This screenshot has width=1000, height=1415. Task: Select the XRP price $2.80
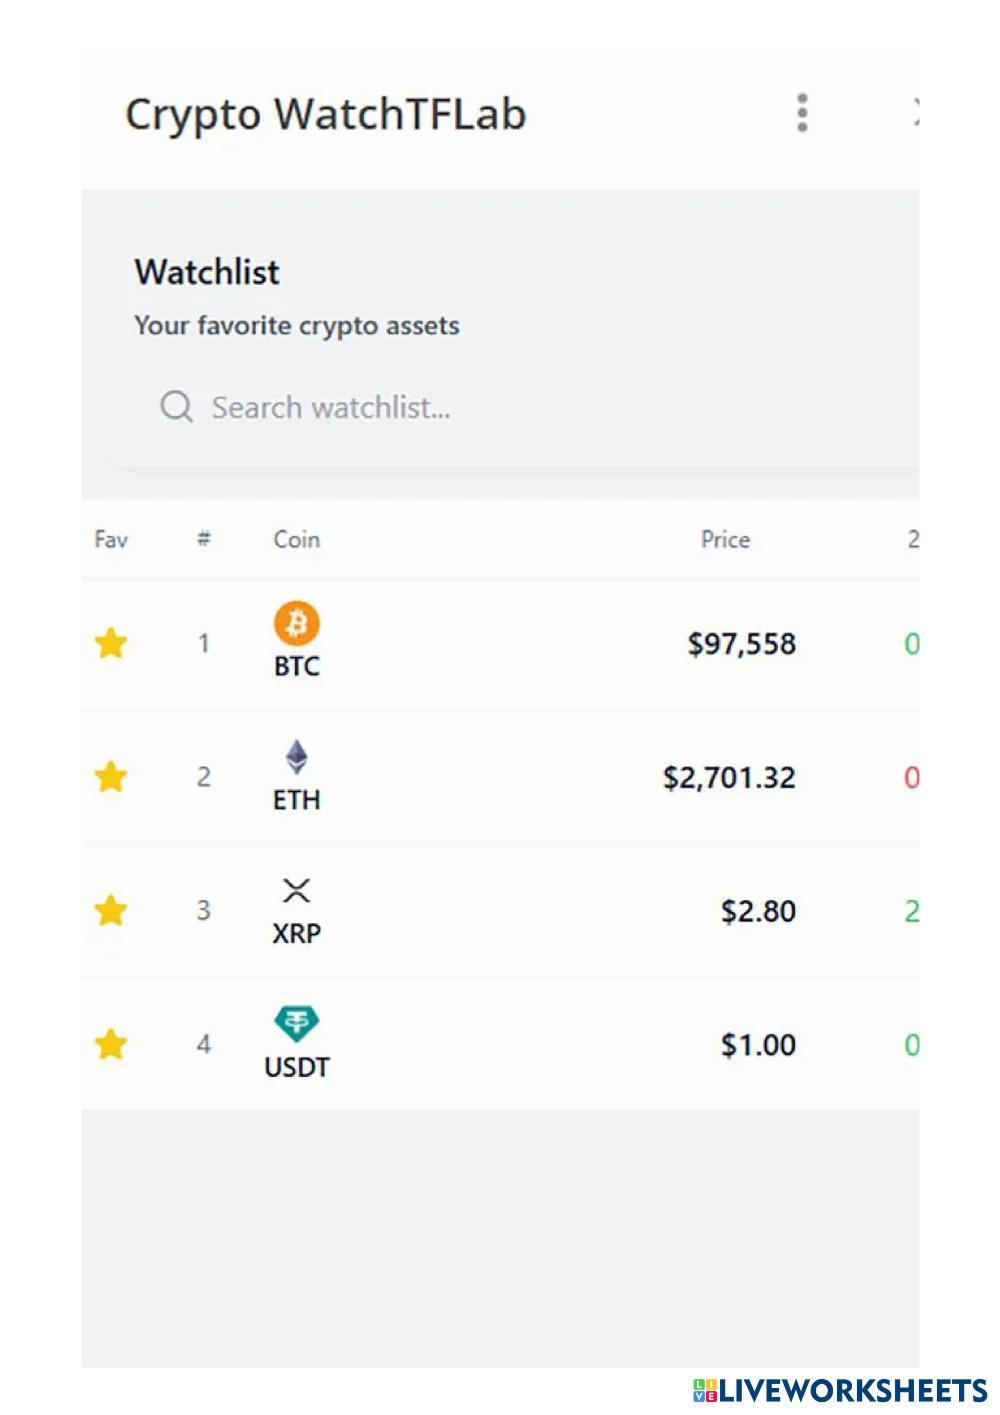coord(758,911)
